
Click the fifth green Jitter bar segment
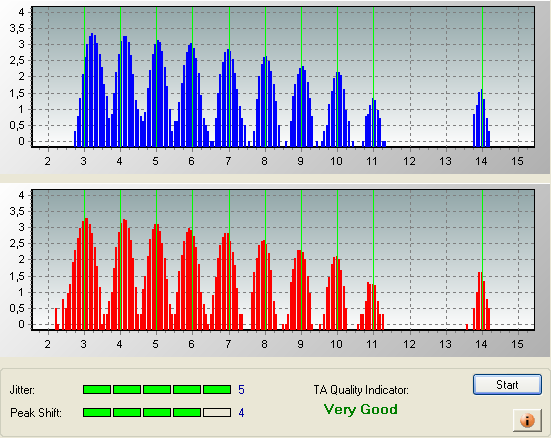217,389
